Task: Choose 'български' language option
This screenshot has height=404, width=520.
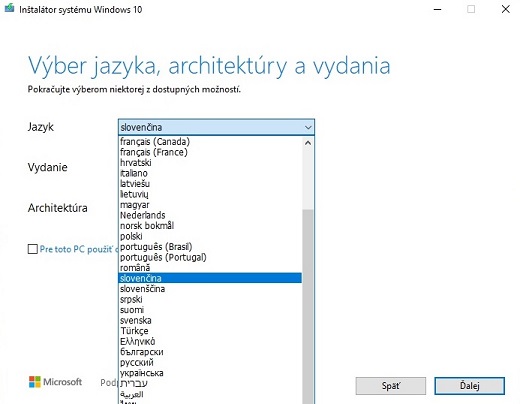Action: click(210, 352)
